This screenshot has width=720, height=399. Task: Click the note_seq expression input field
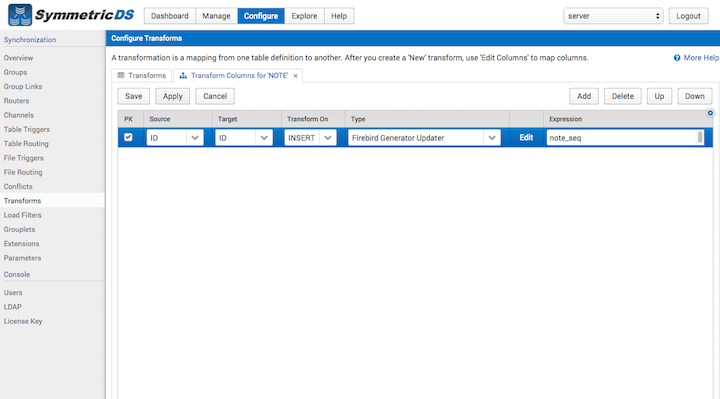[x=622, y=138]
